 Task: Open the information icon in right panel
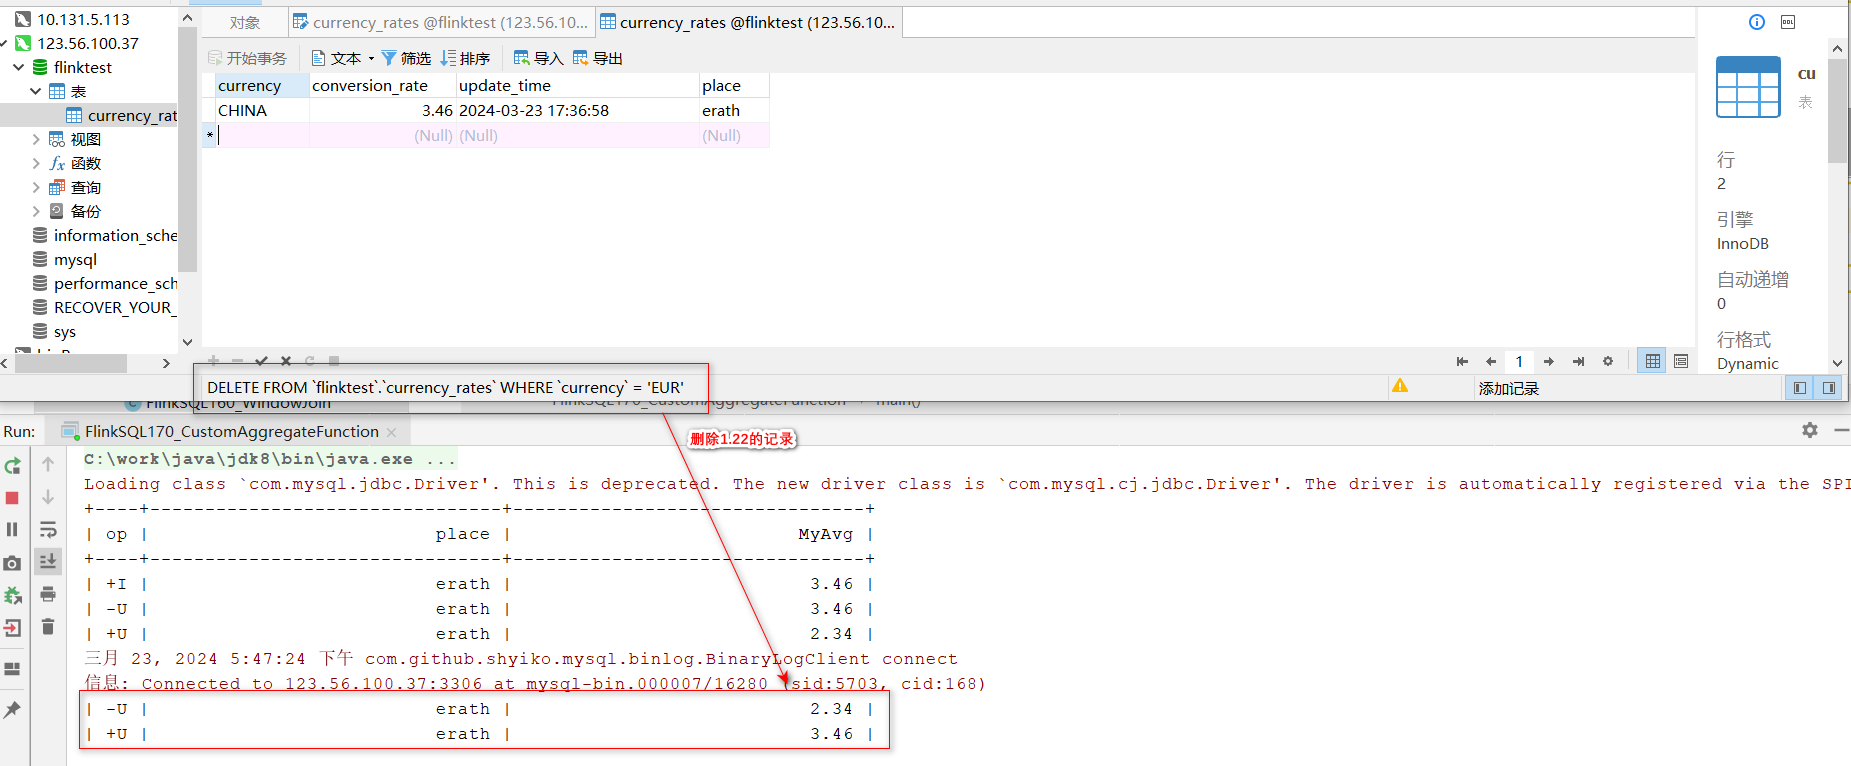[x=1757, y=22]
